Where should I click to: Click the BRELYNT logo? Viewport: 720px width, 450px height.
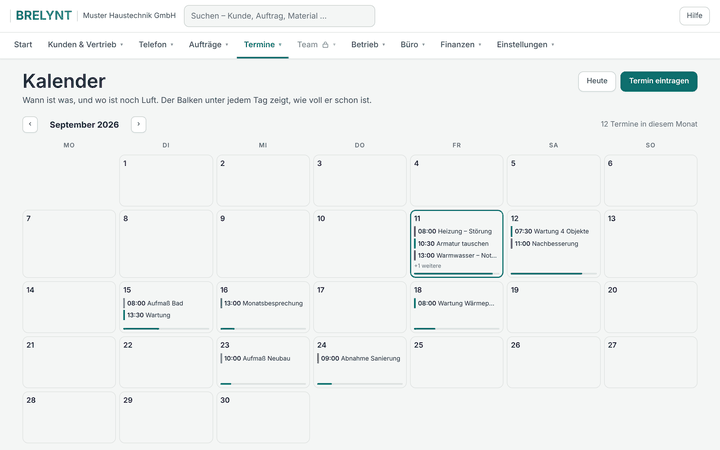(x=44, y=16)
